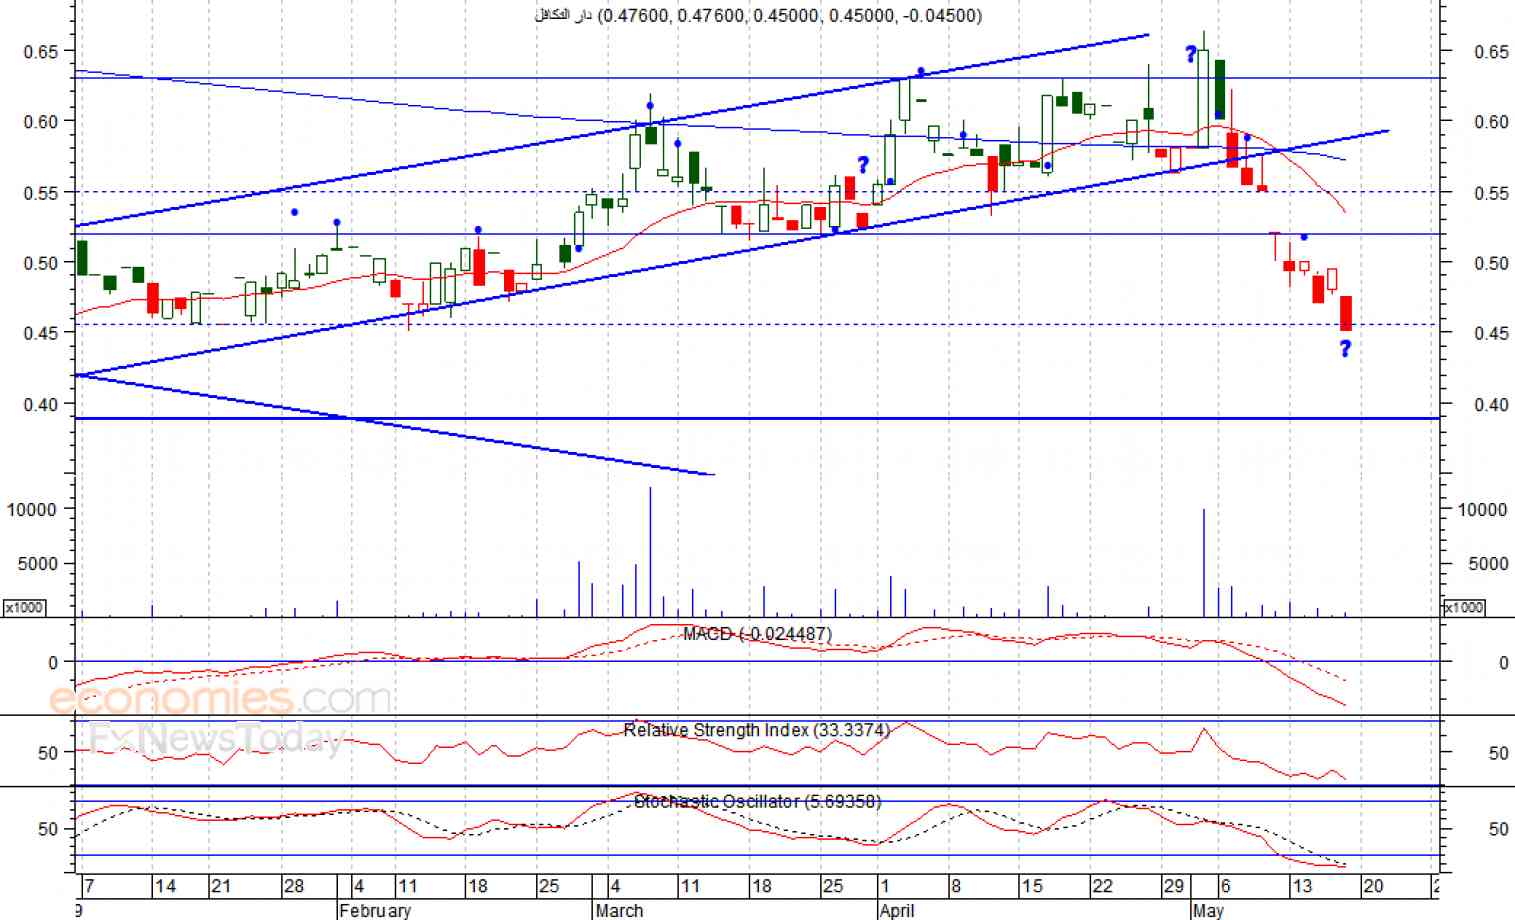
Task: Click the 8 date label on time axis
Action: [956, 886]
